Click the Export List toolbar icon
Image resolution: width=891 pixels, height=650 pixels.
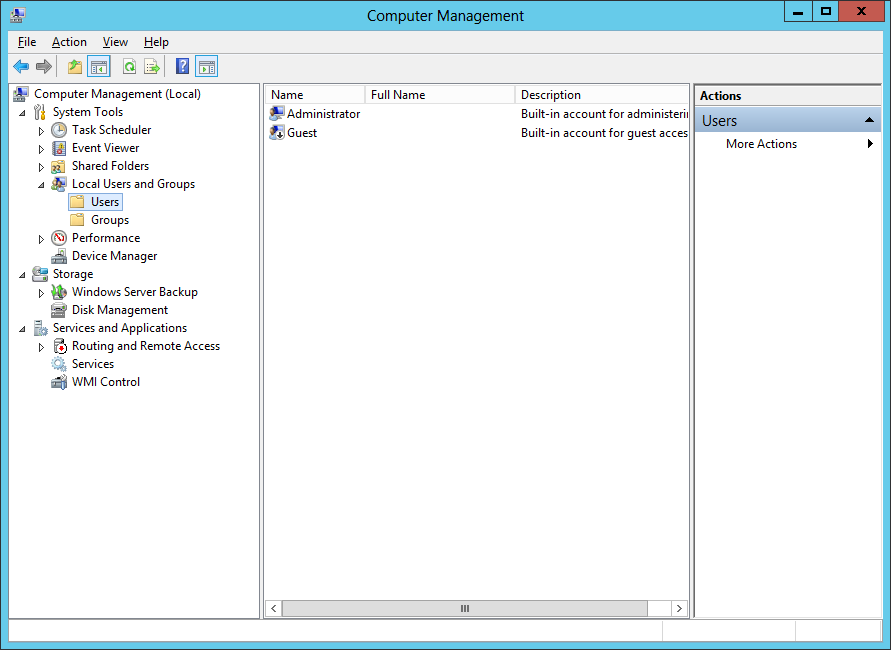[152, 67]
